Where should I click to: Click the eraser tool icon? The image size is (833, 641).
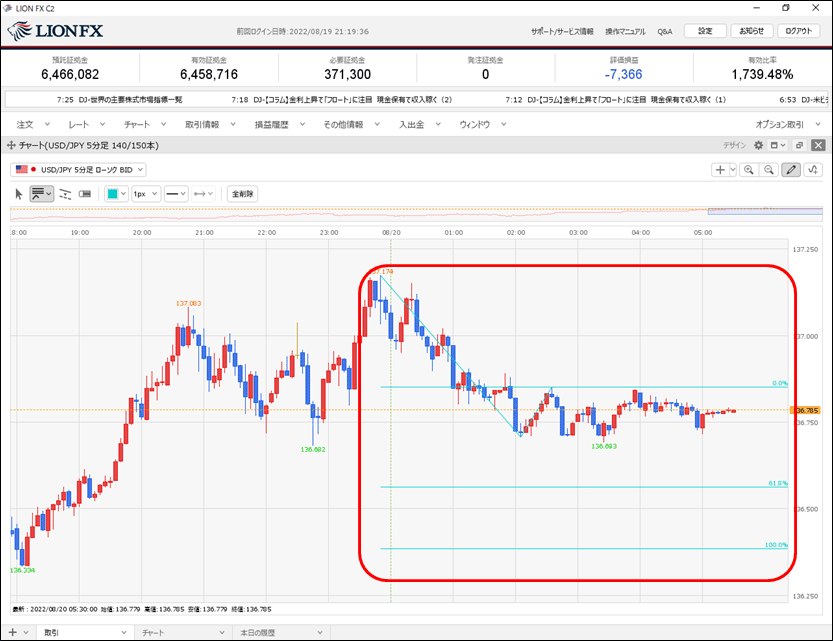coord(85,194)
